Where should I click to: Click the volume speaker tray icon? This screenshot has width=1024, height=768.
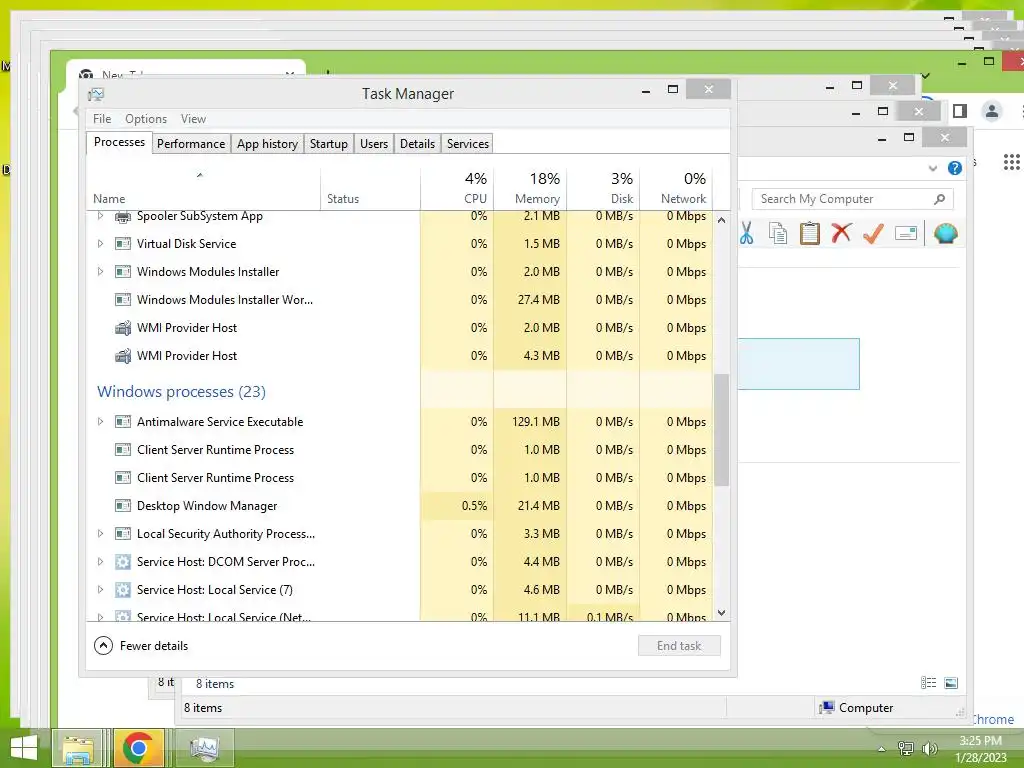(x=930, y=748)
